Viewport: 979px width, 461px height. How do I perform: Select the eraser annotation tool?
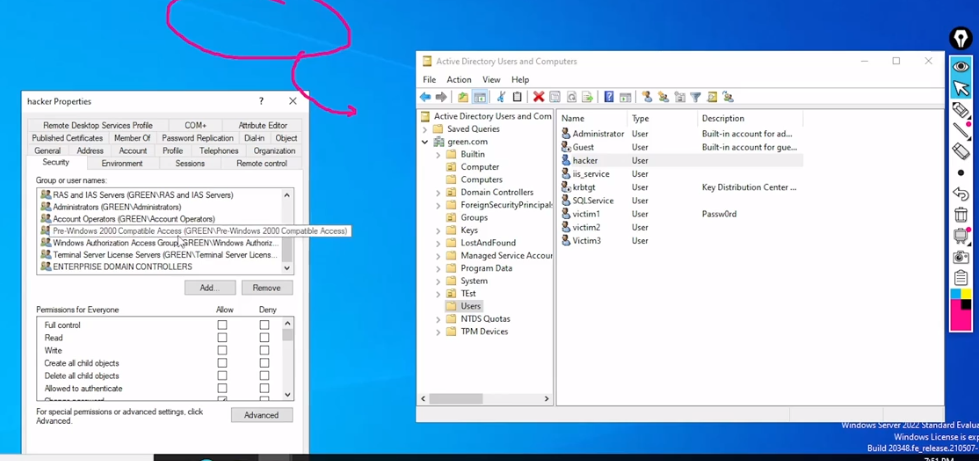tap(961, 151)
